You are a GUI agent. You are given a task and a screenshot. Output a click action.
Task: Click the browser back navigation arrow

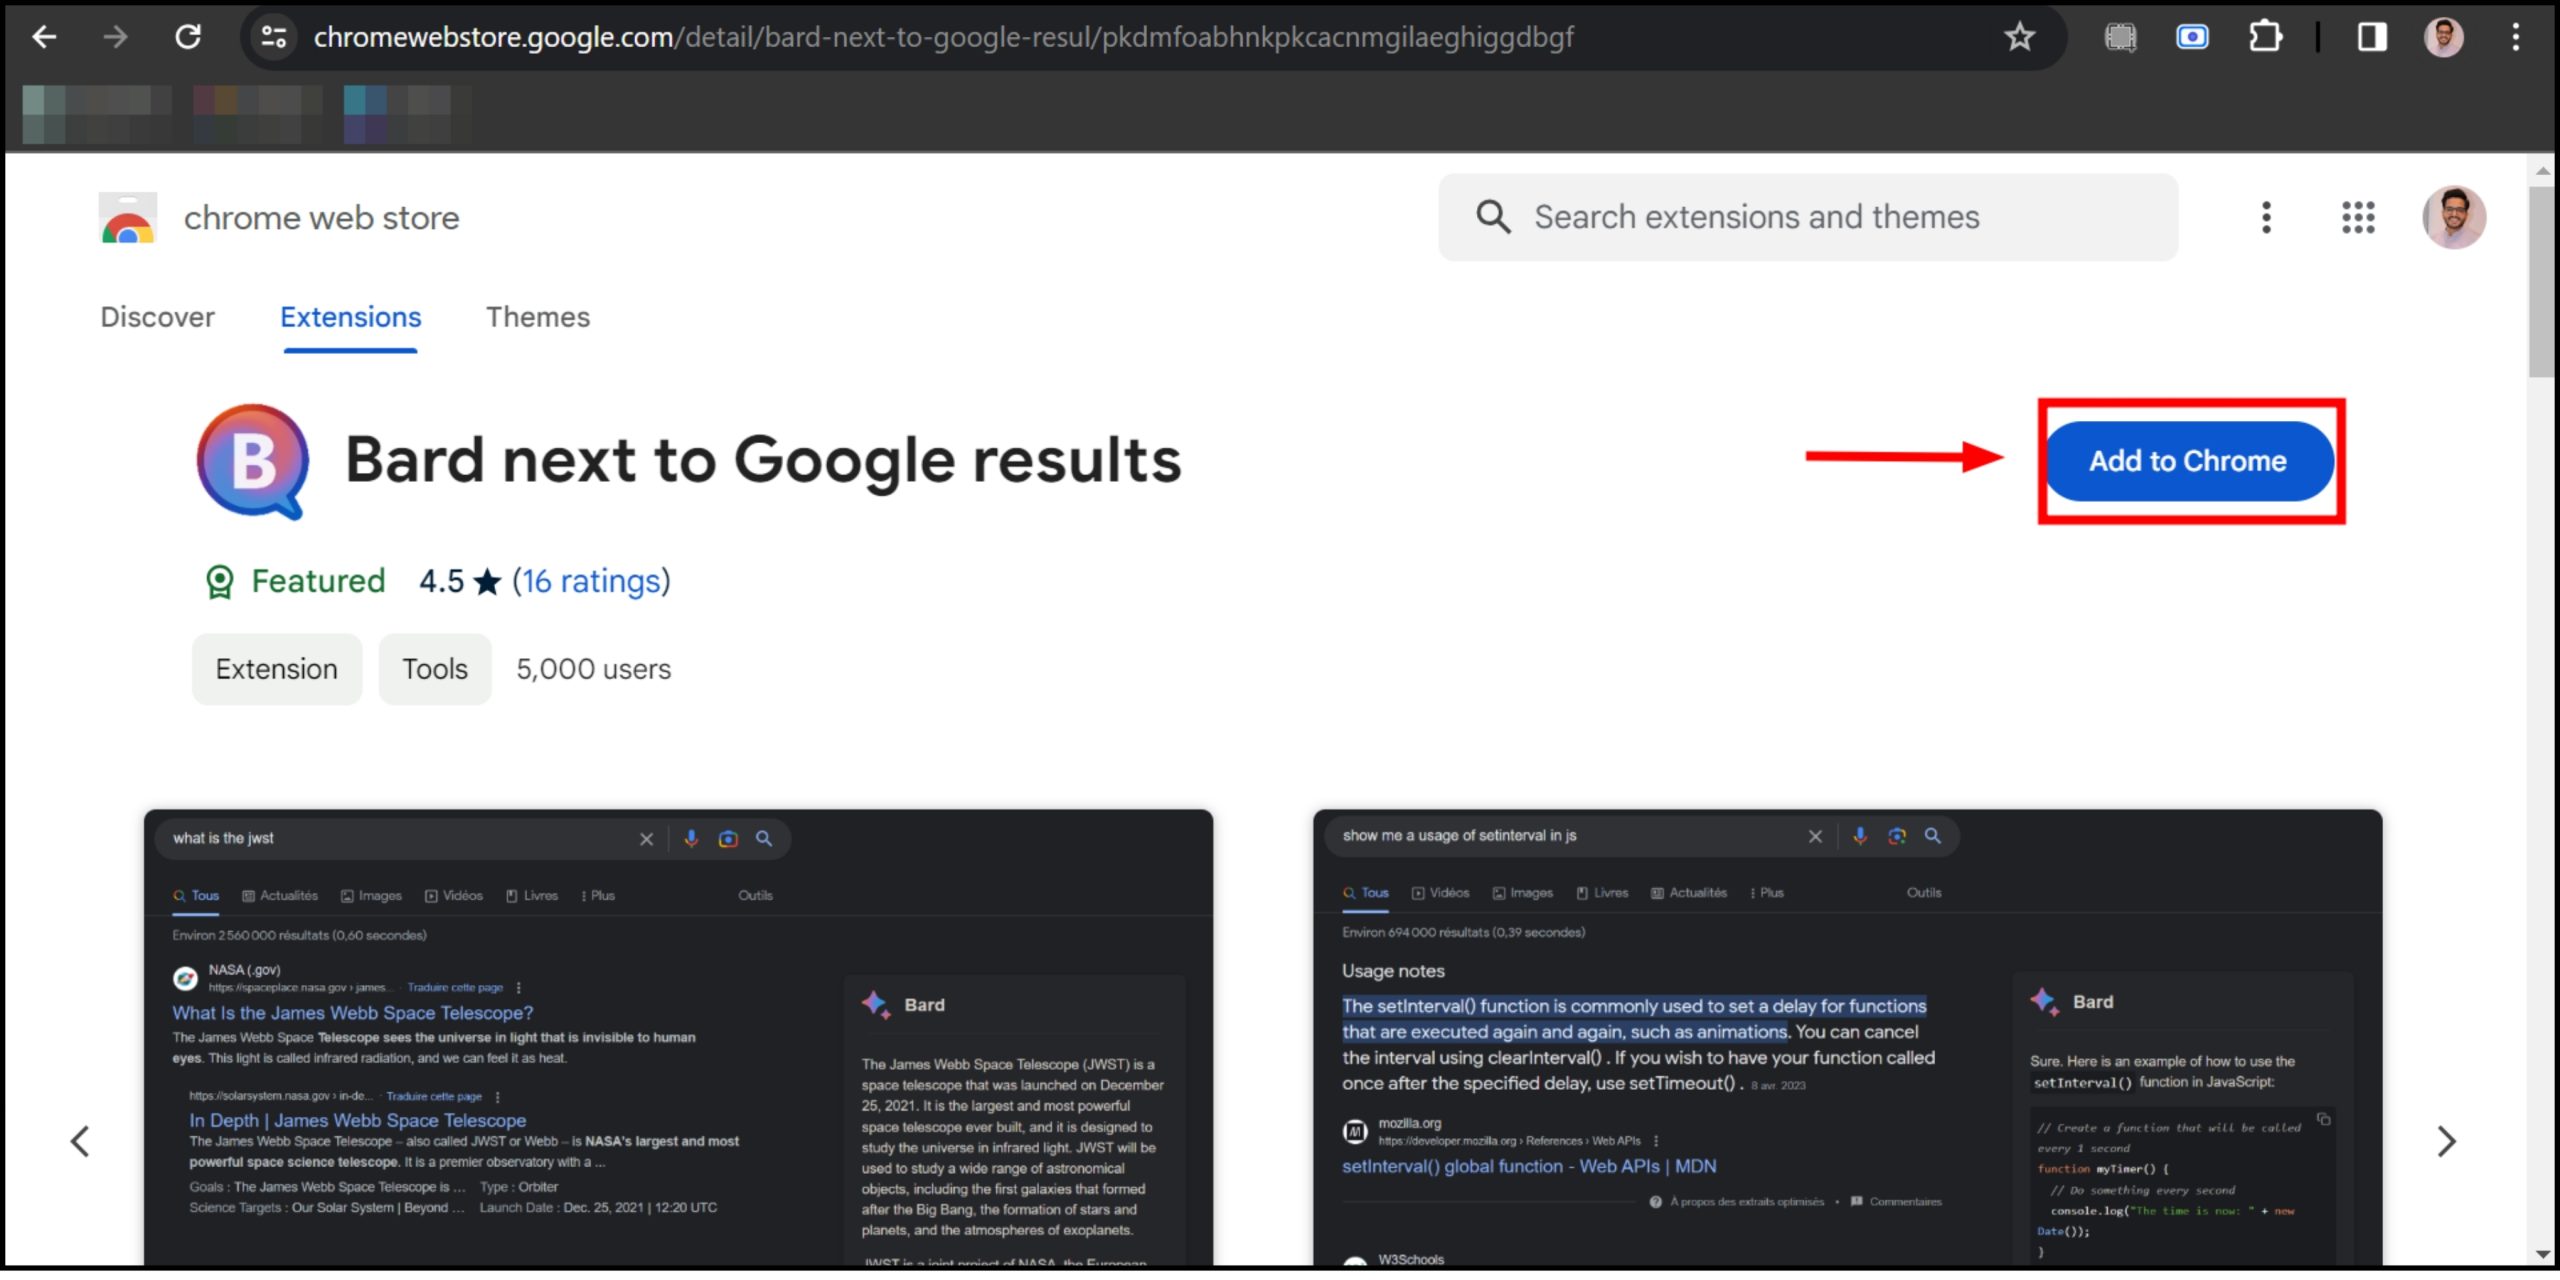[42, 37]
